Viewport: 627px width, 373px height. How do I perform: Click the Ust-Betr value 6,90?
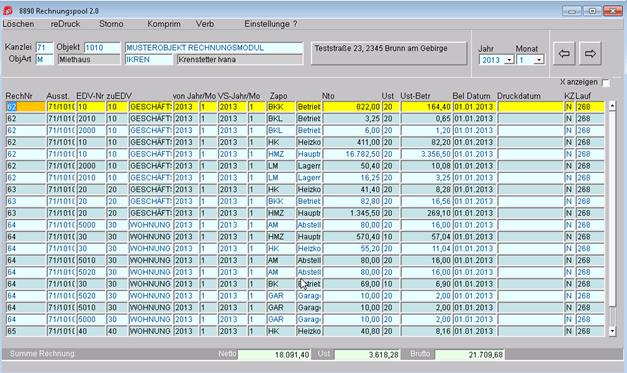[426, 284]
